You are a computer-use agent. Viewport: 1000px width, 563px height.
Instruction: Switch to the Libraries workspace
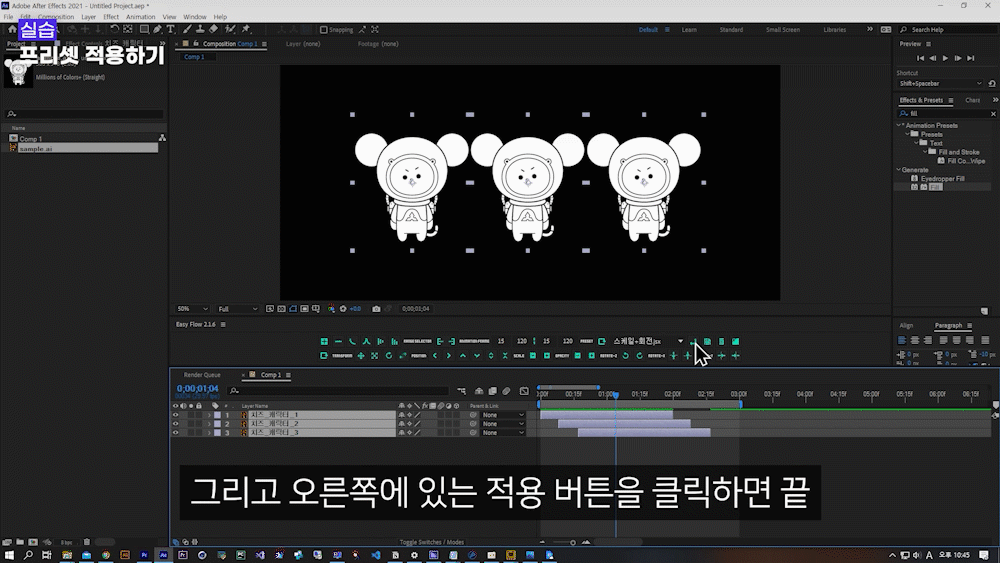[835, 30]
